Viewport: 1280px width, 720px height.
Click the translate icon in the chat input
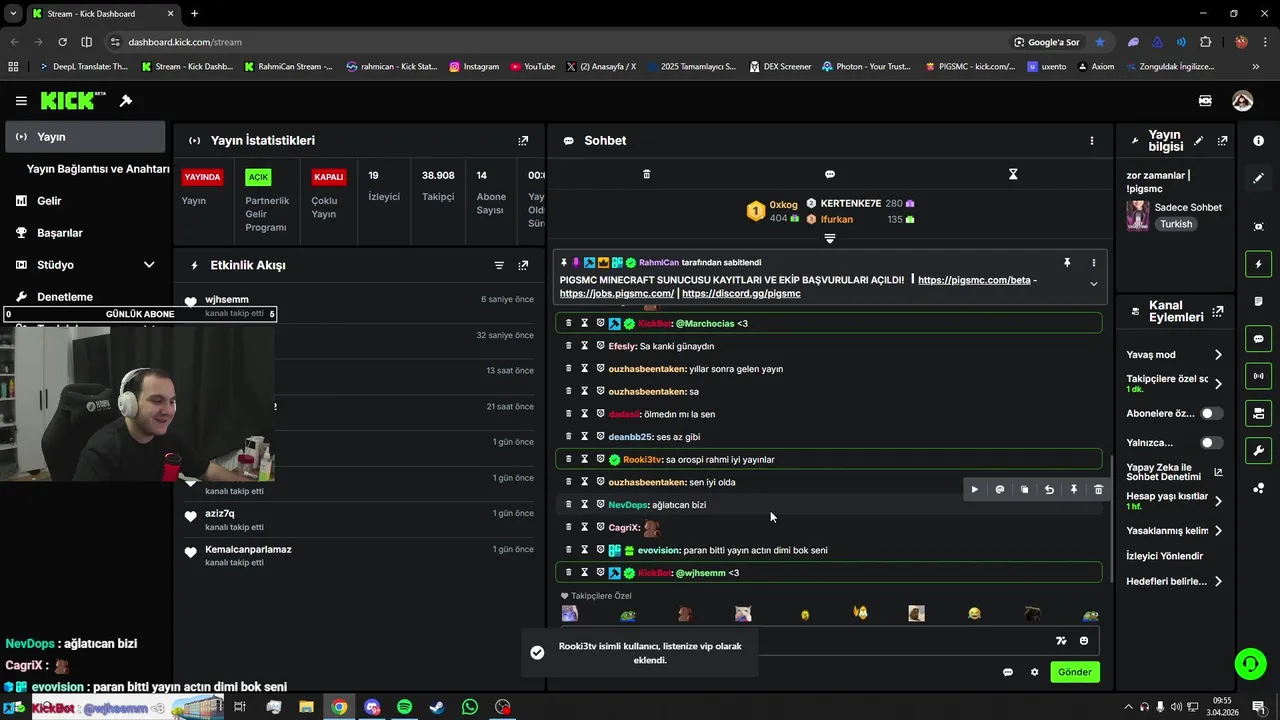point(1061,641)
